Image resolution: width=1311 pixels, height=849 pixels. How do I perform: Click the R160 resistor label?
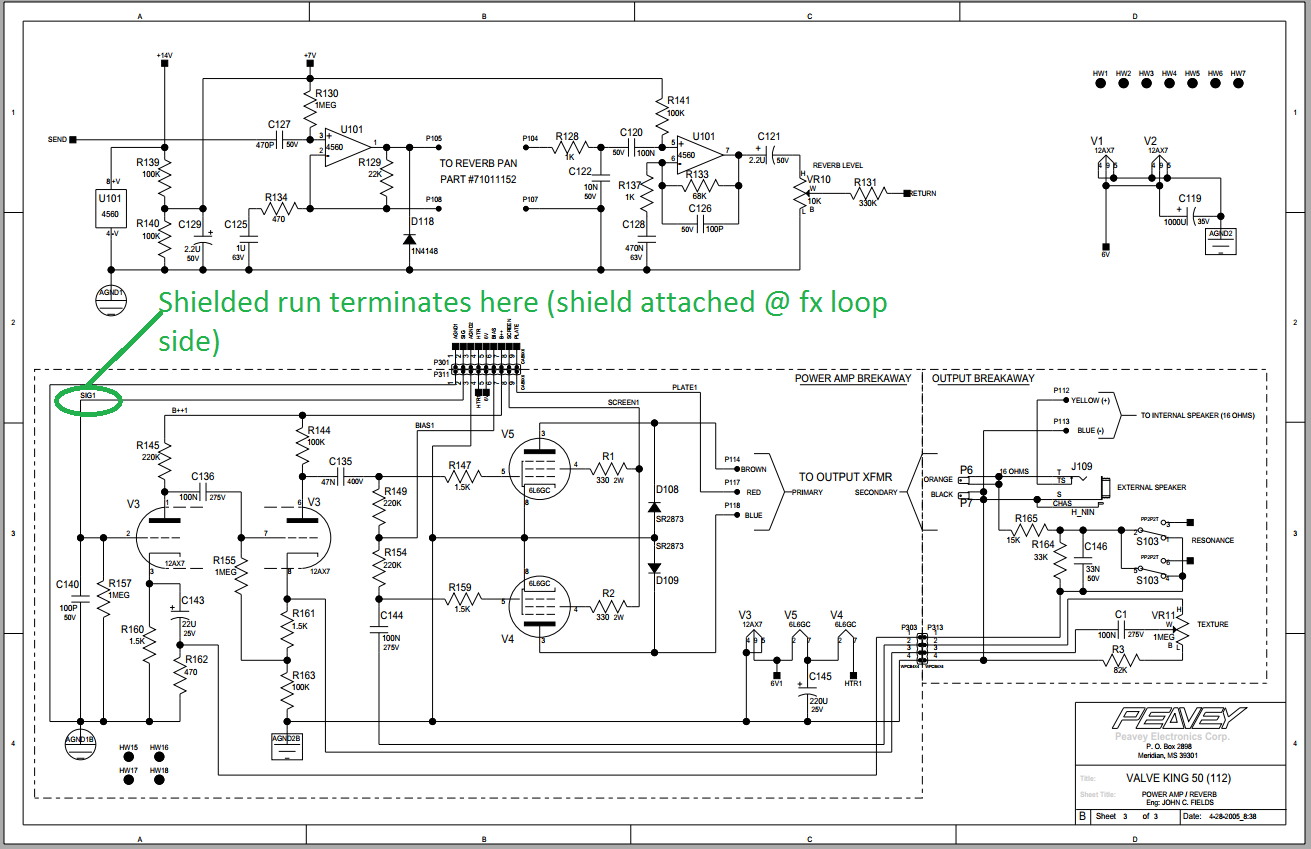pyautogui.click(x=132, y=629)
